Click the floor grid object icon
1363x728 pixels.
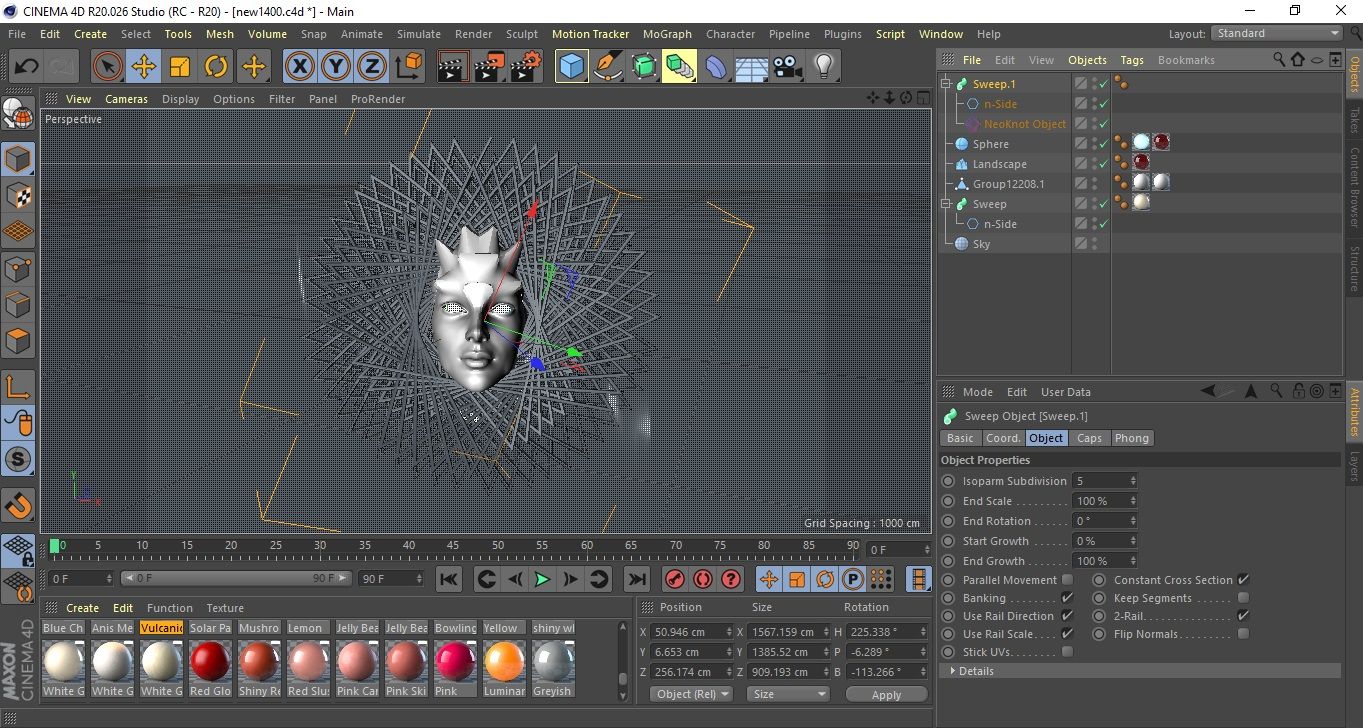[751, 67]
